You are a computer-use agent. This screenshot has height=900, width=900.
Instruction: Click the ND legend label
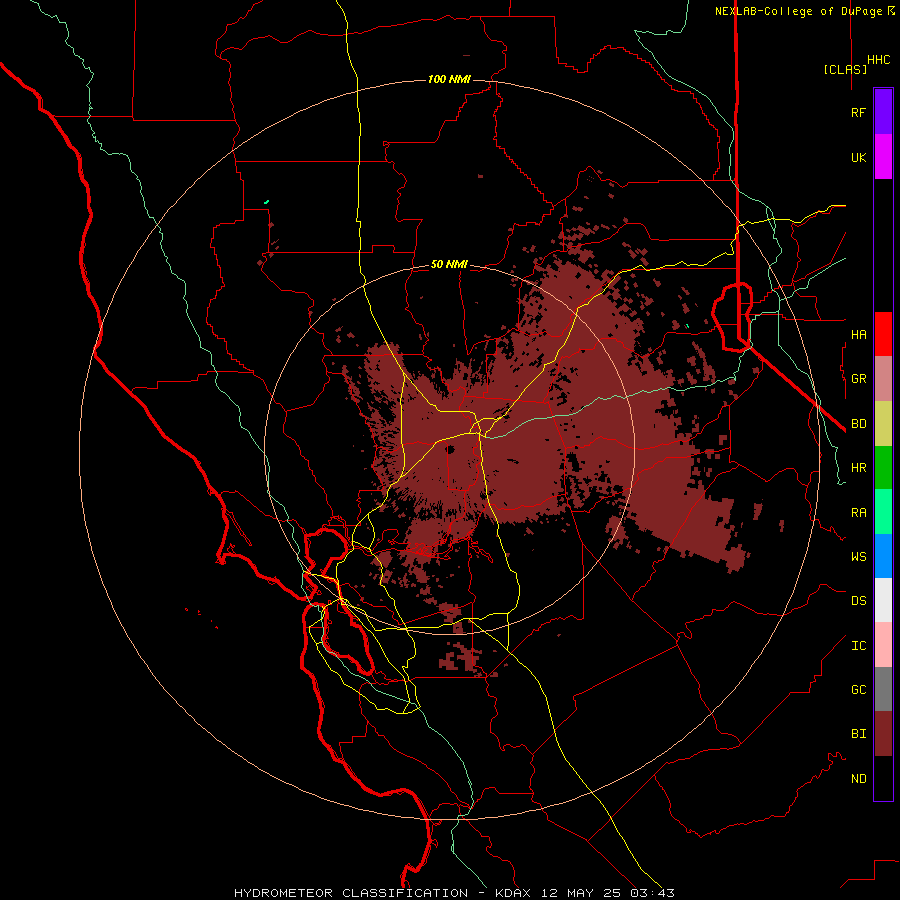[858, 779]
